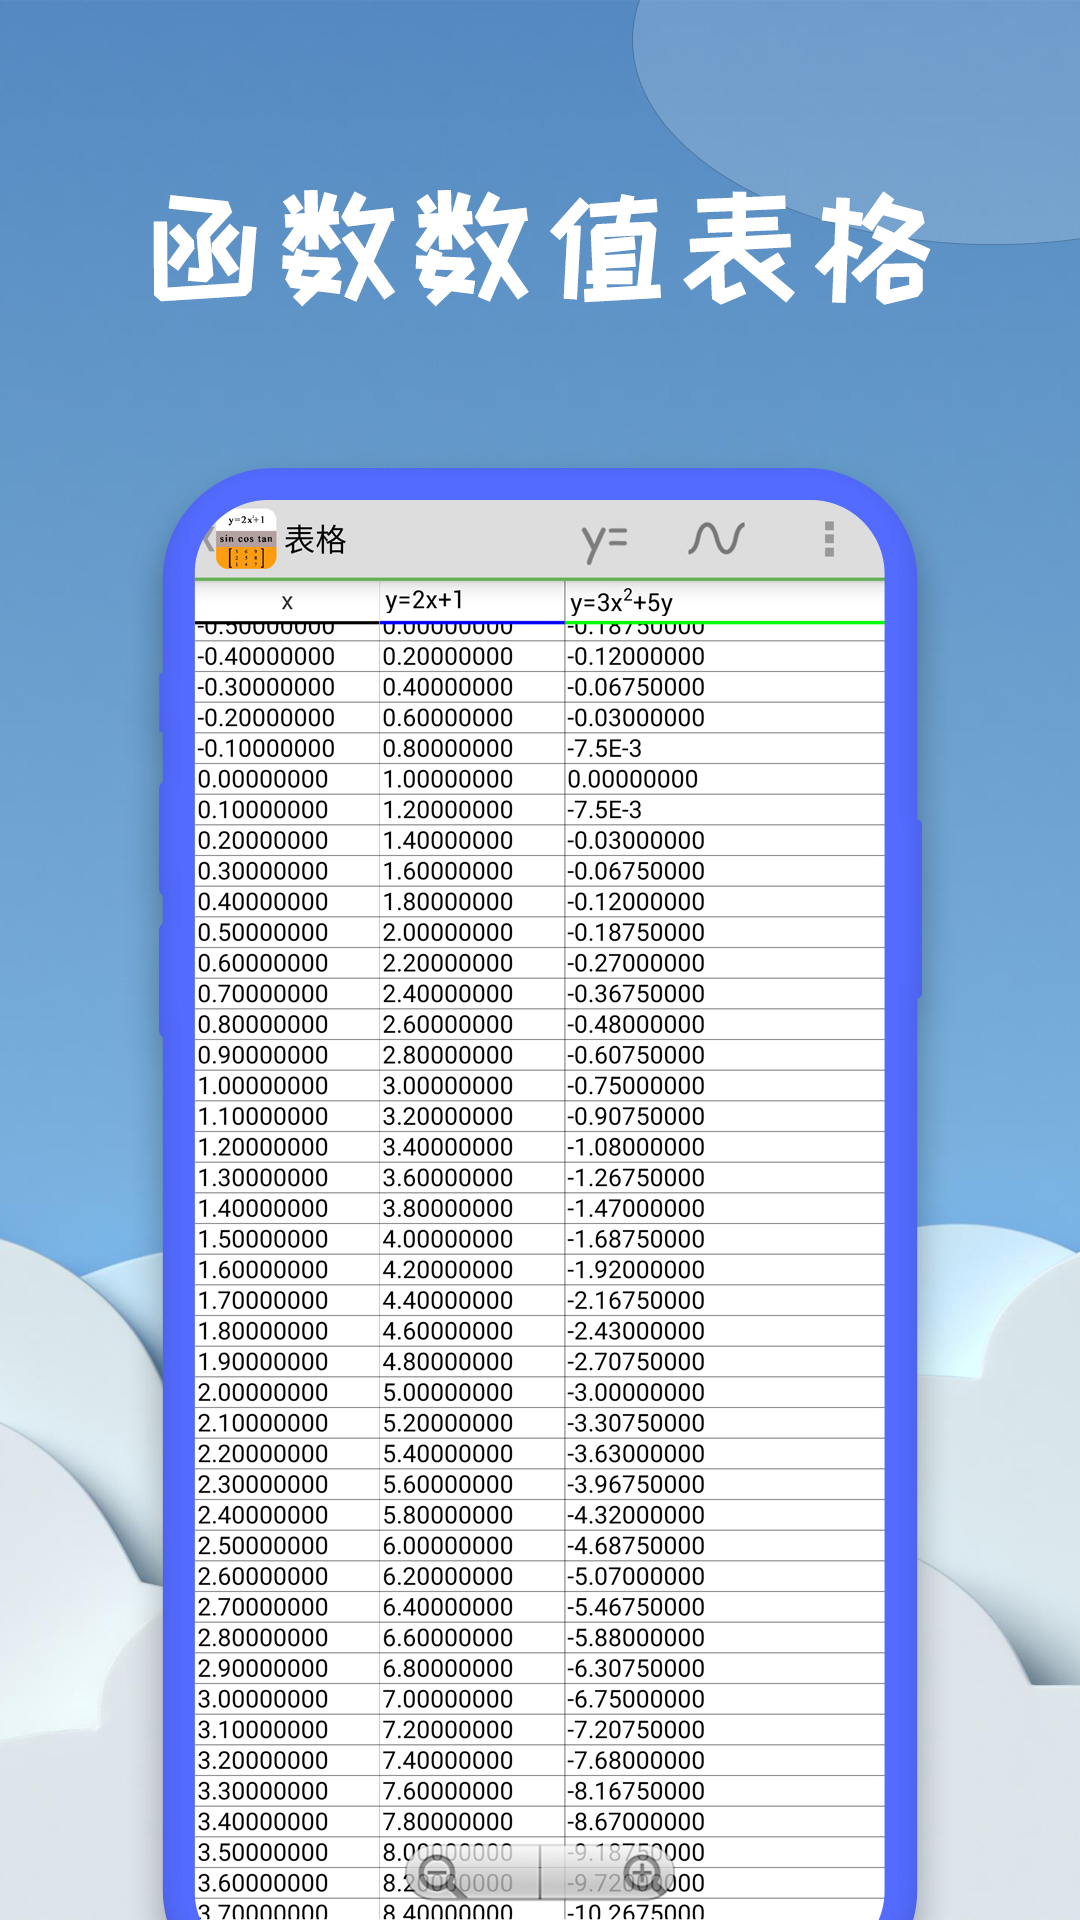This screenshot has width=1080, height=1920.
Task: Click the cell showing -3.00000000
Action: tap(636, 1393)
